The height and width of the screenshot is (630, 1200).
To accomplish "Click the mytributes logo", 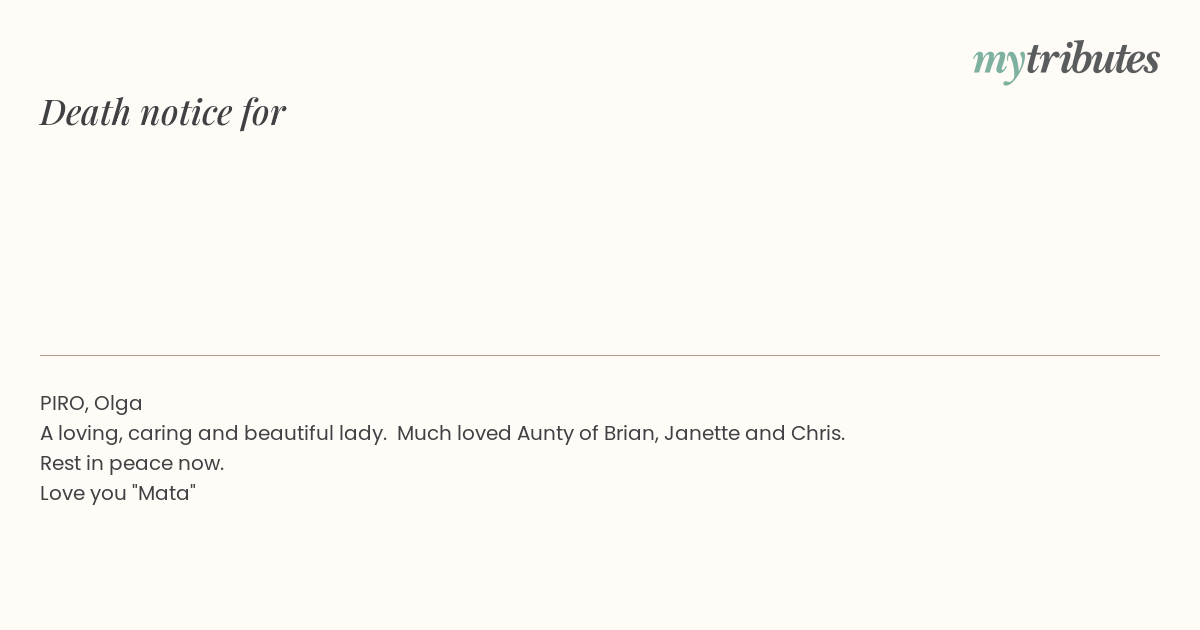I will 1066,60.
